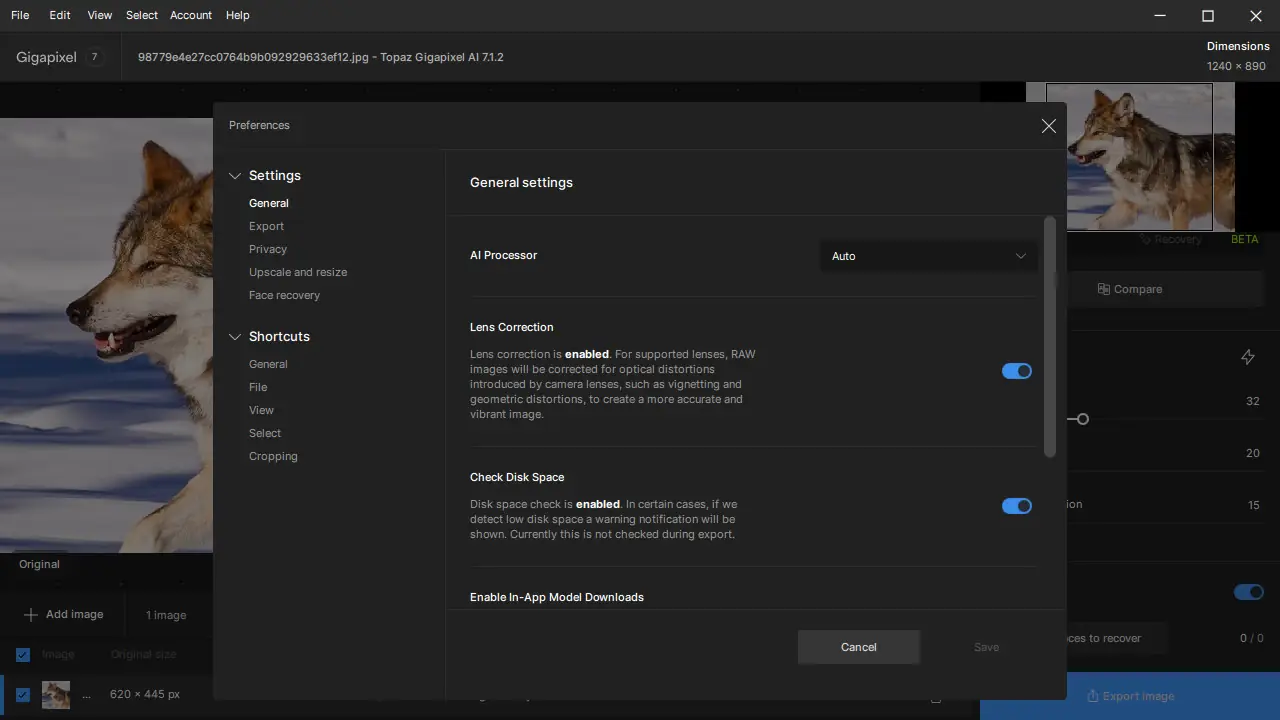Close the Preferences dialog with the X
The image size is (1280, 720).
click(x=1048, y=126)
